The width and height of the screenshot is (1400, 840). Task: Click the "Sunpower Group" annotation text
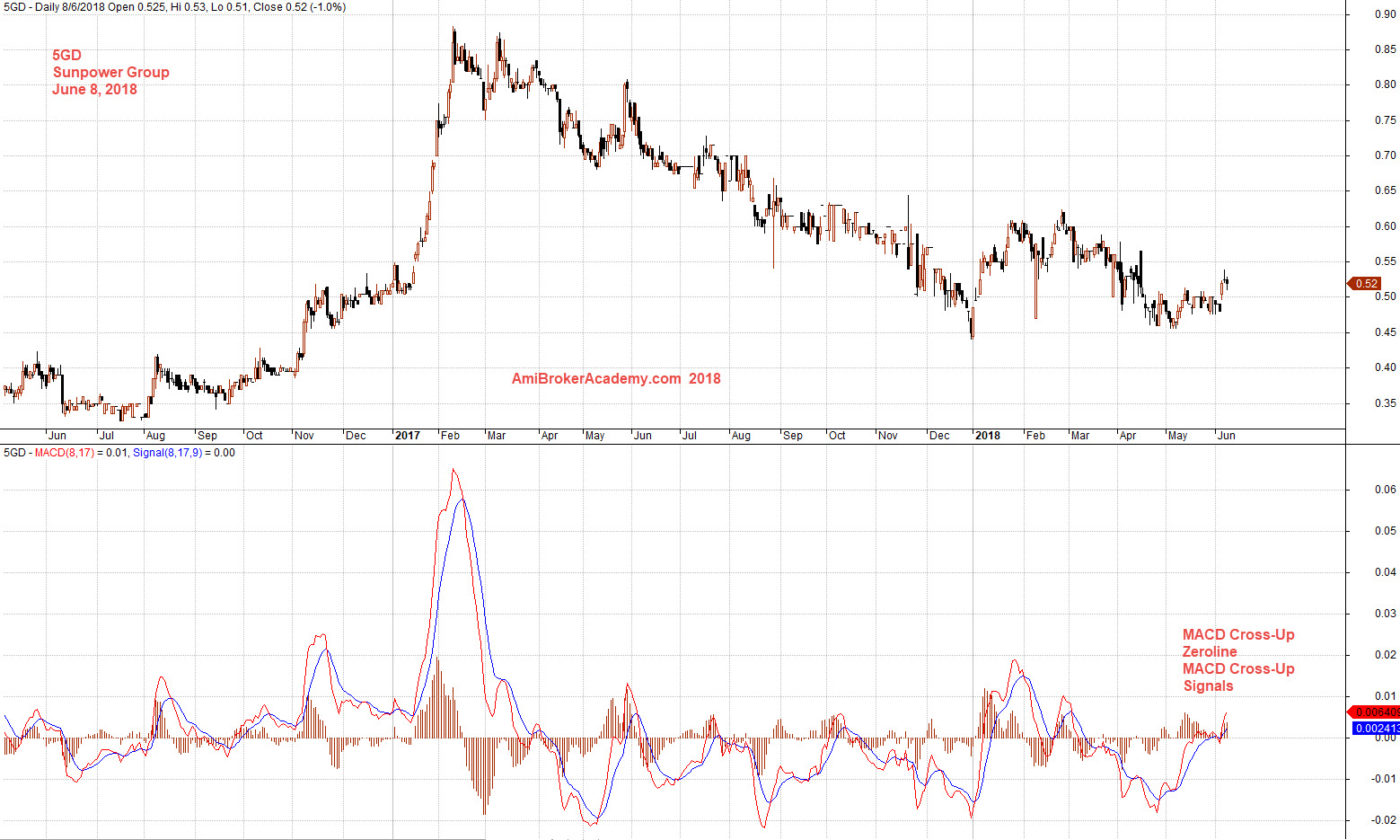(x=110, y=72)
